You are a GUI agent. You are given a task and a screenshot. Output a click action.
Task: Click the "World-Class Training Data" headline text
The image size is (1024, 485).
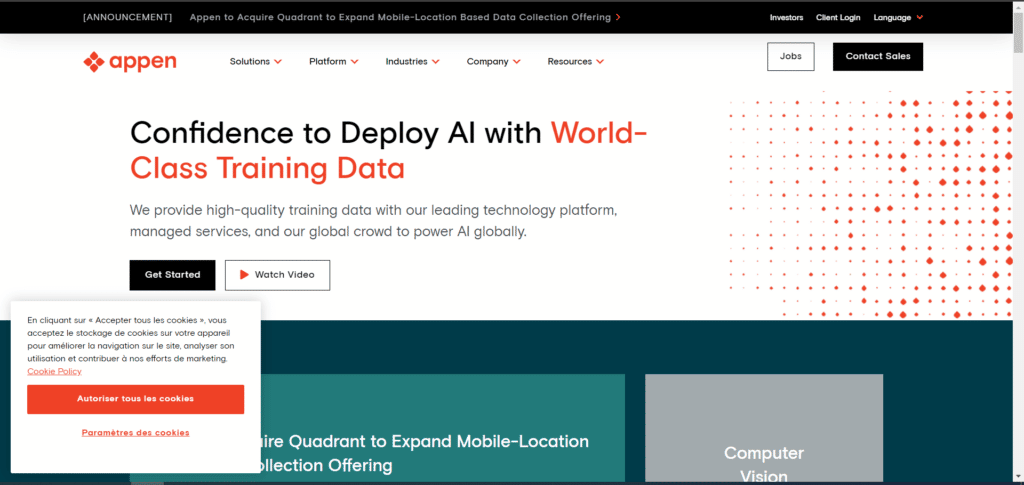pos(389,151)
